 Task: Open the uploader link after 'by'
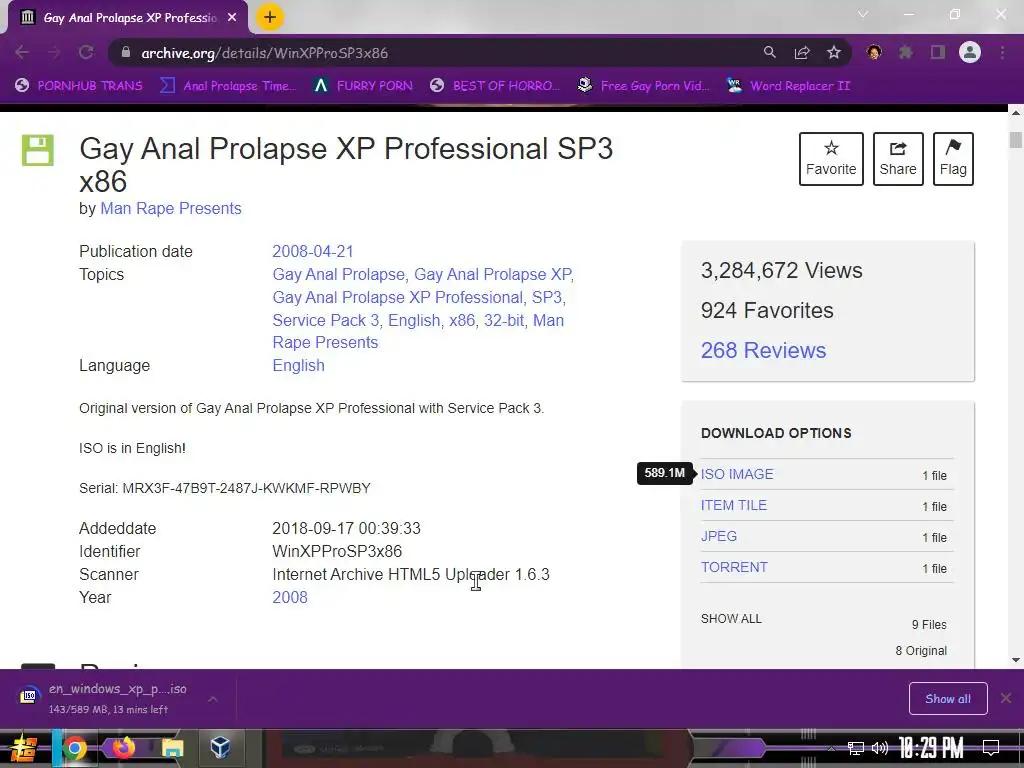(x=170, y=208)
